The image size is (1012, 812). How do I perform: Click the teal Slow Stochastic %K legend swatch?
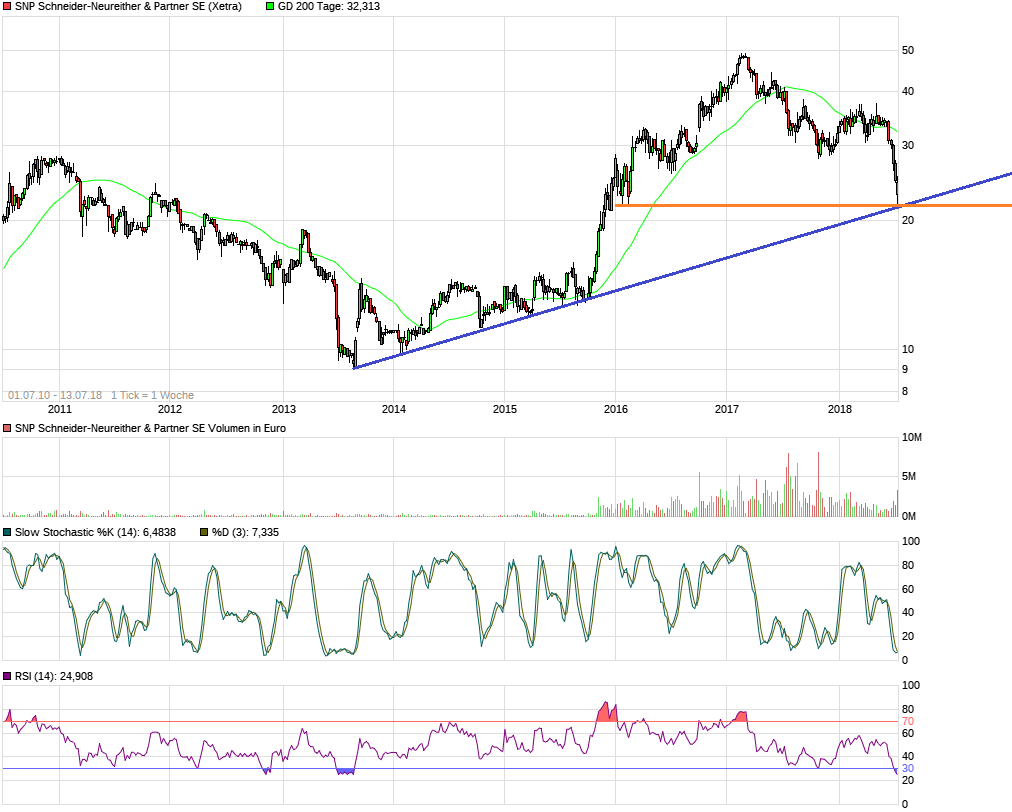(7, 533)
